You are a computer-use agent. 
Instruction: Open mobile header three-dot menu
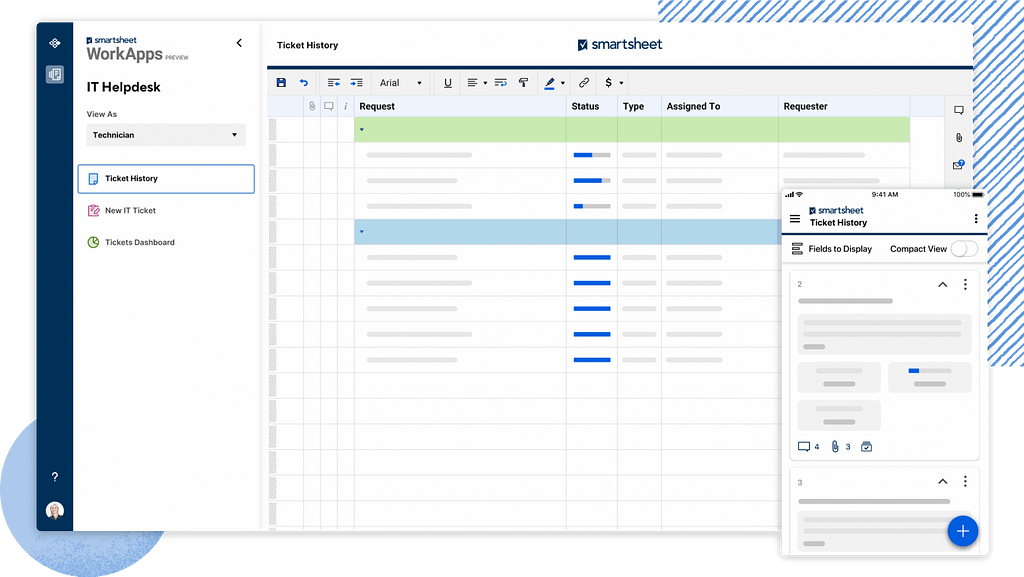(976, 219)
